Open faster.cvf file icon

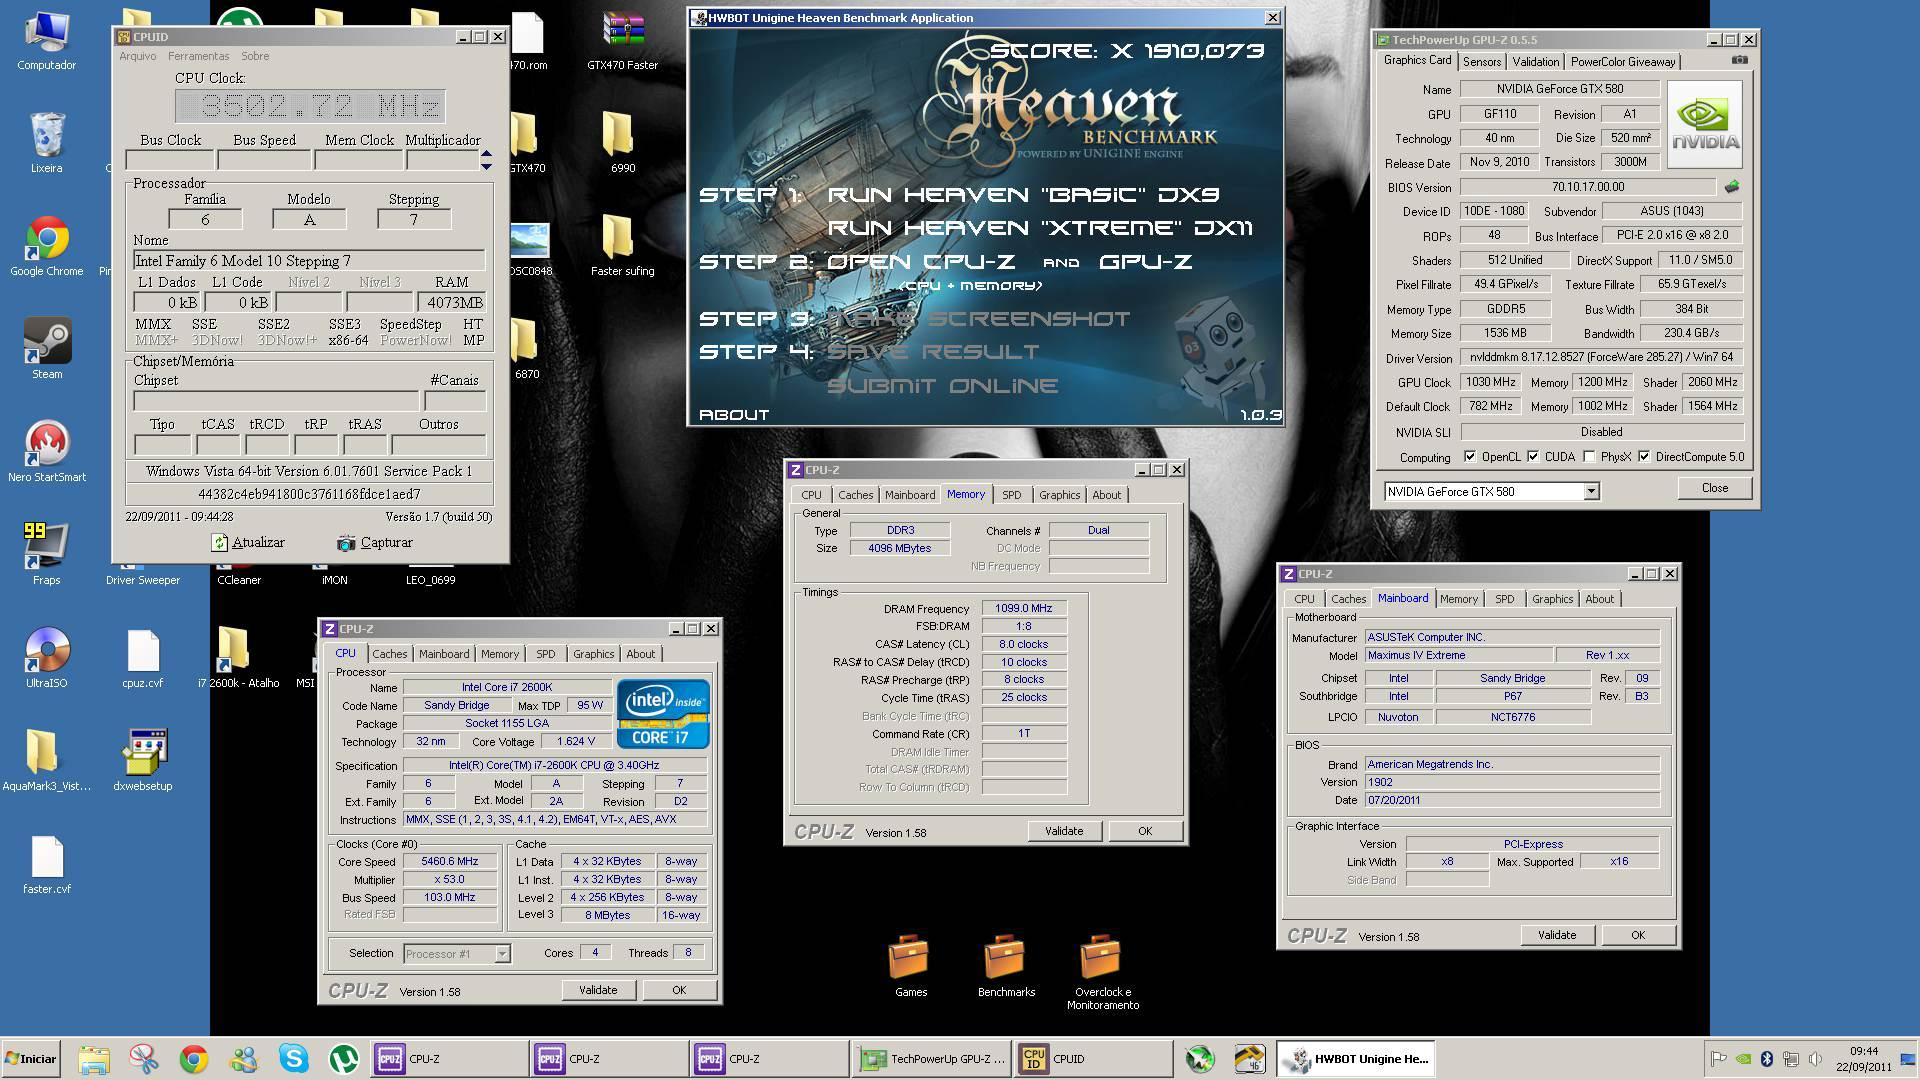pyautogui.click(x=46, y=864)
